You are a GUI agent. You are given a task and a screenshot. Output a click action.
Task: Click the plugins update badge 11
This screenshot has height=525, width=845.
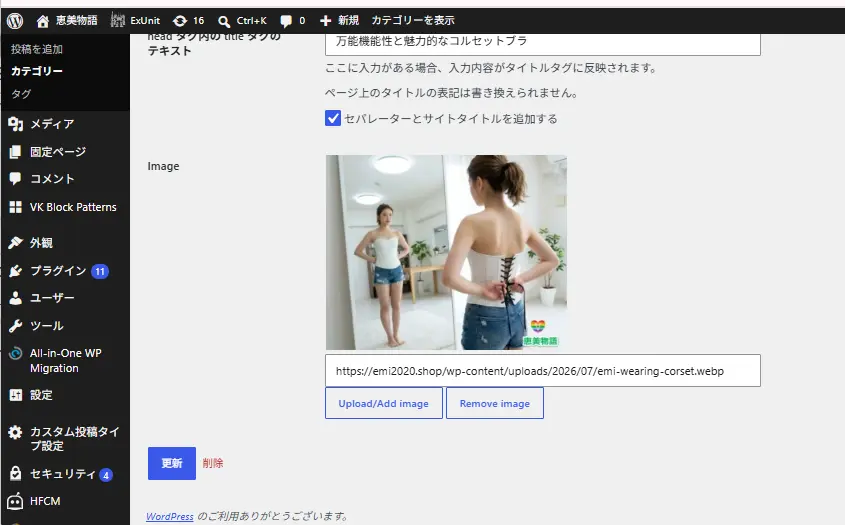(100, 272)
